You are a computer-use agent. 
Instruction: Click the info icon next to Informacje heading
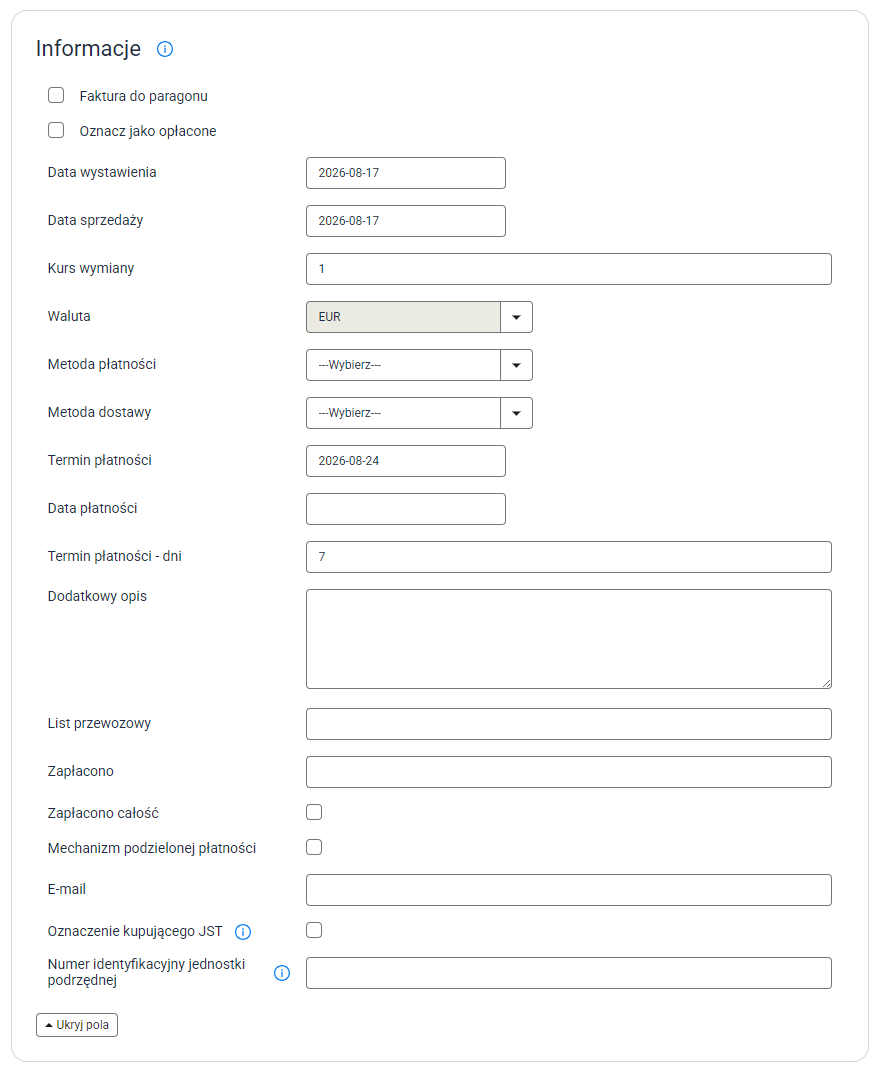click(165, 49)
